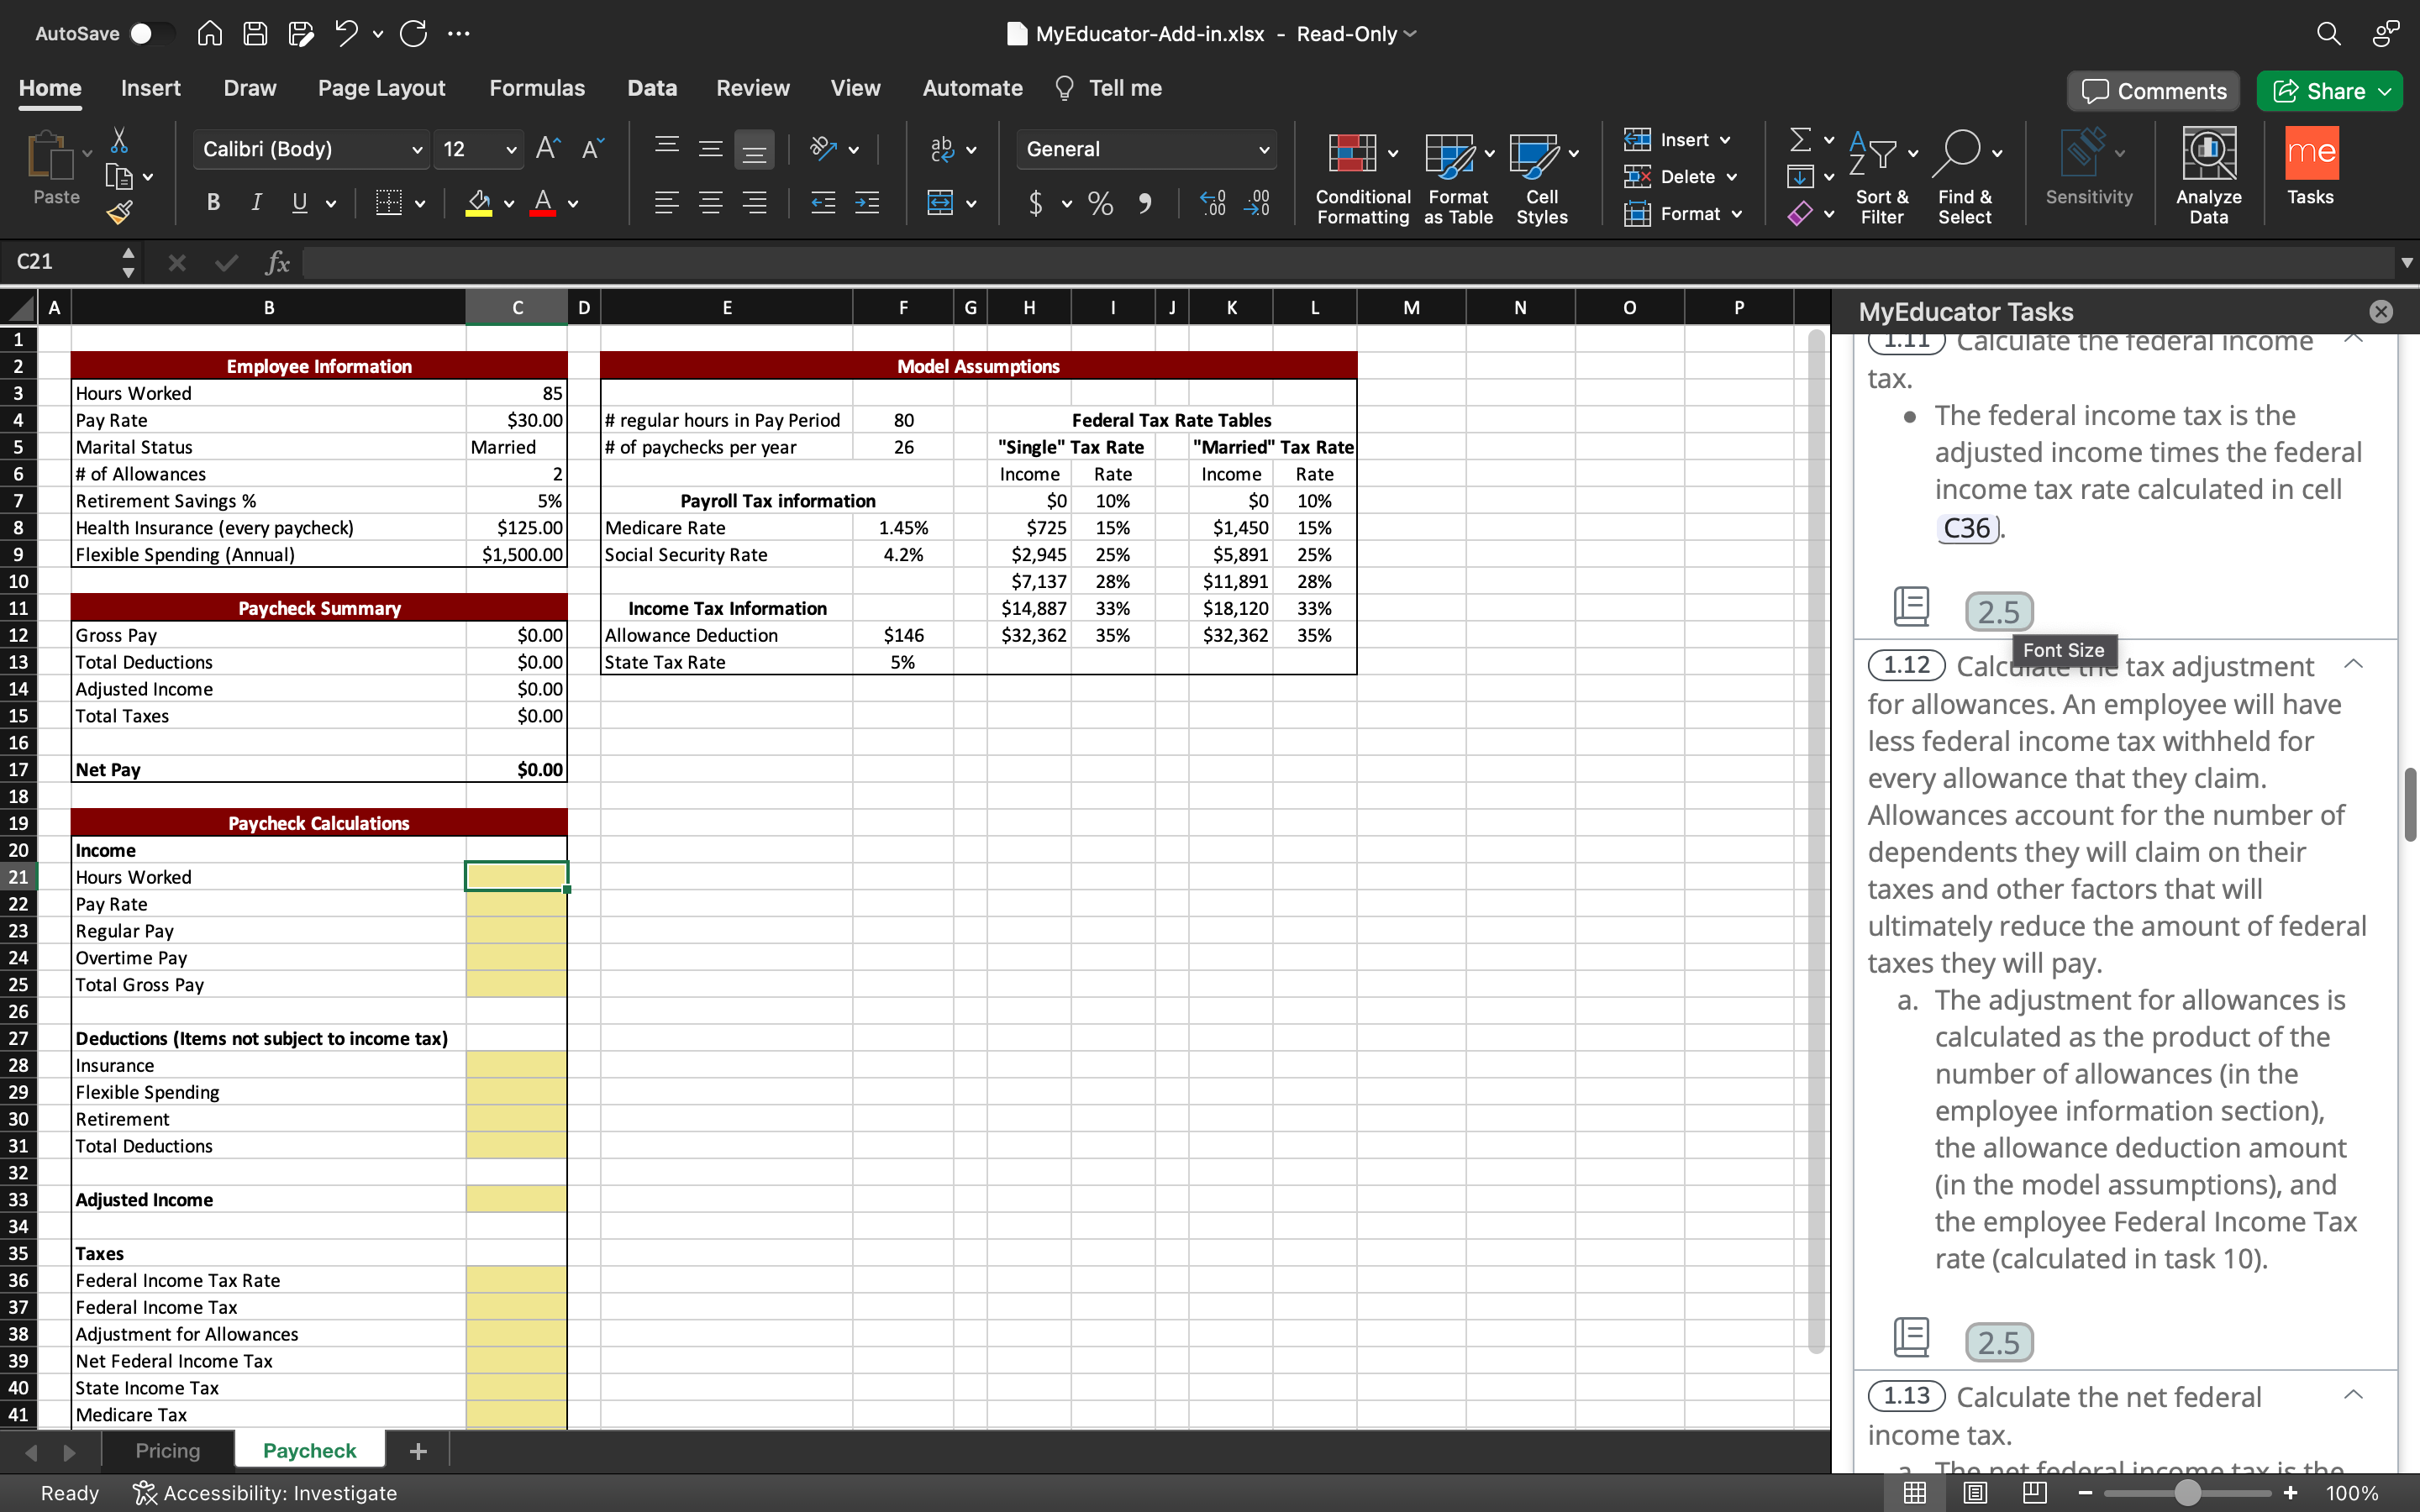Switch to Page Layout view in status bar
The image size is (2420, 1512).
click(x=1974, y=1492)
